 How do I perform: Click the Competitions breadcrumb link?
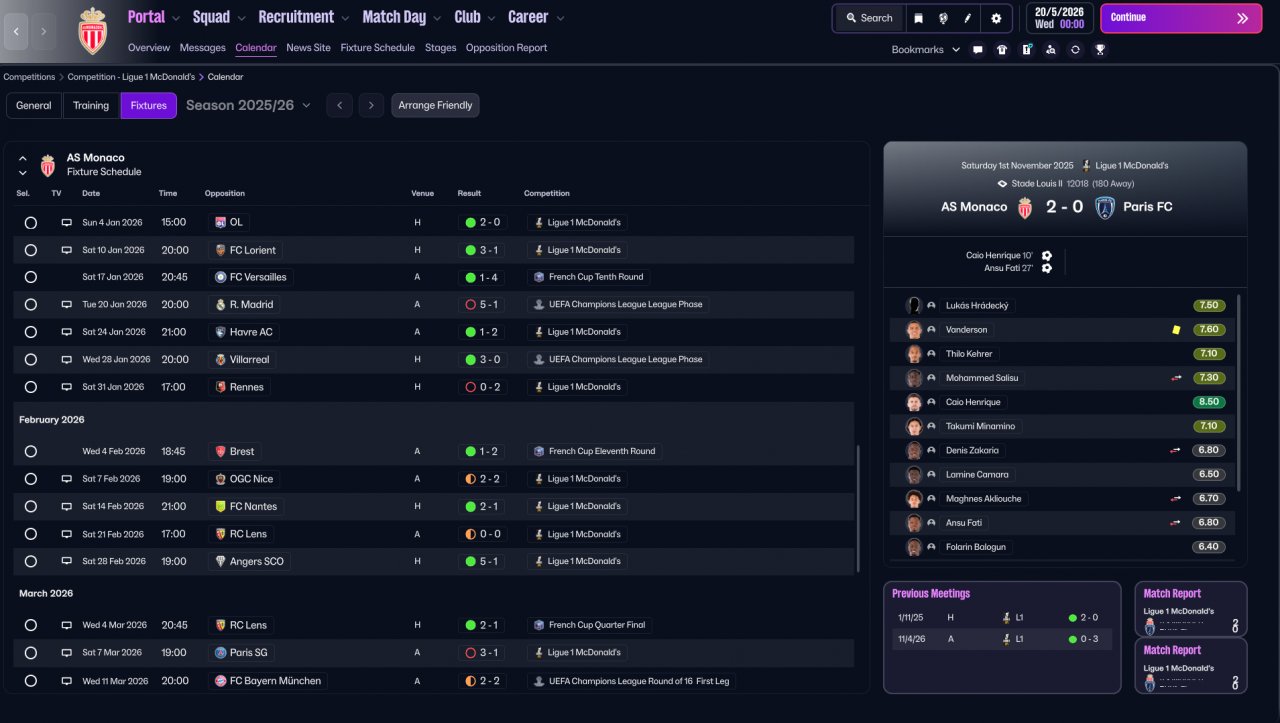point(29,77)
